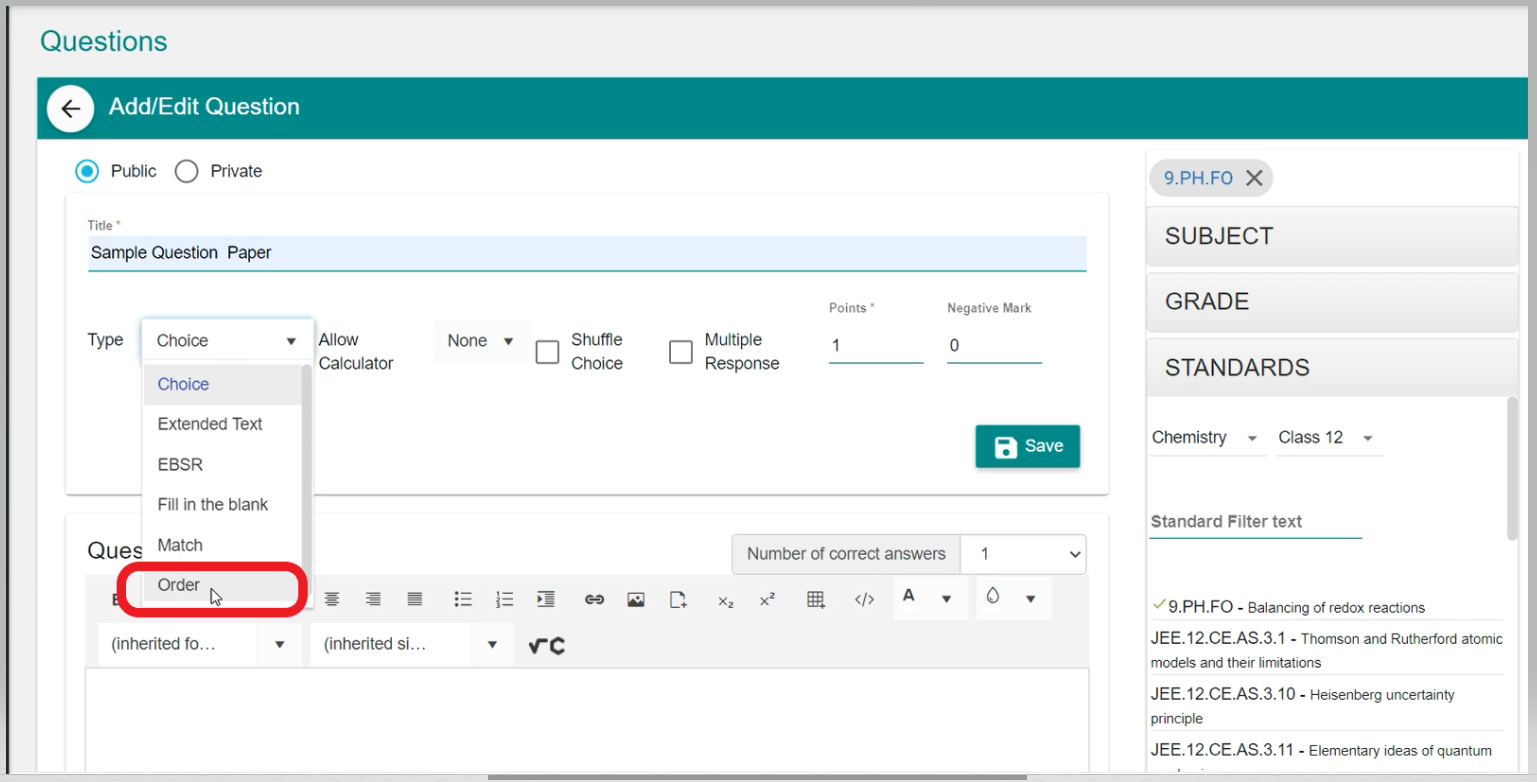Viewport: 1537px width, 782px height.
Task: Save the question
Action: (1027, 446)
